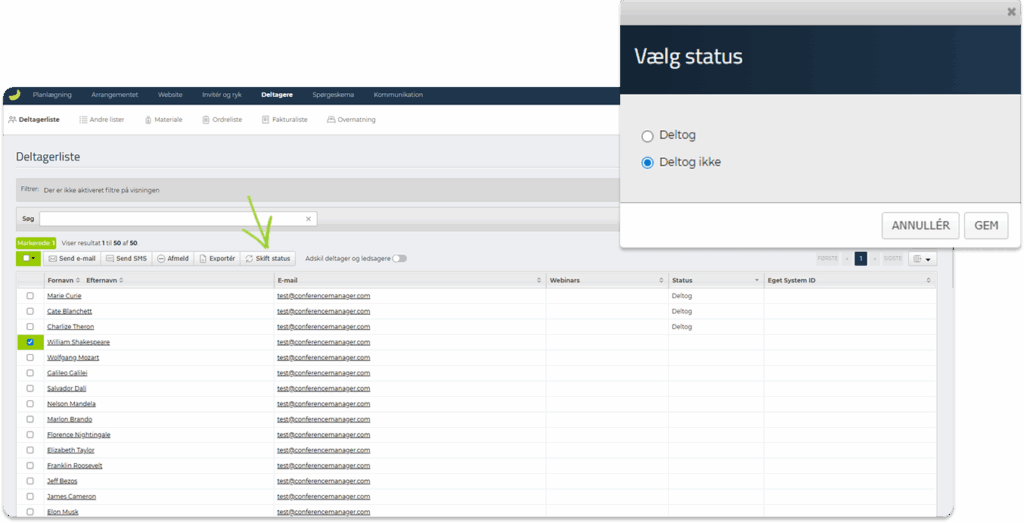The image size is (1024, 523).
Task: Click the Send SMS icon
Action: point(110,258)
